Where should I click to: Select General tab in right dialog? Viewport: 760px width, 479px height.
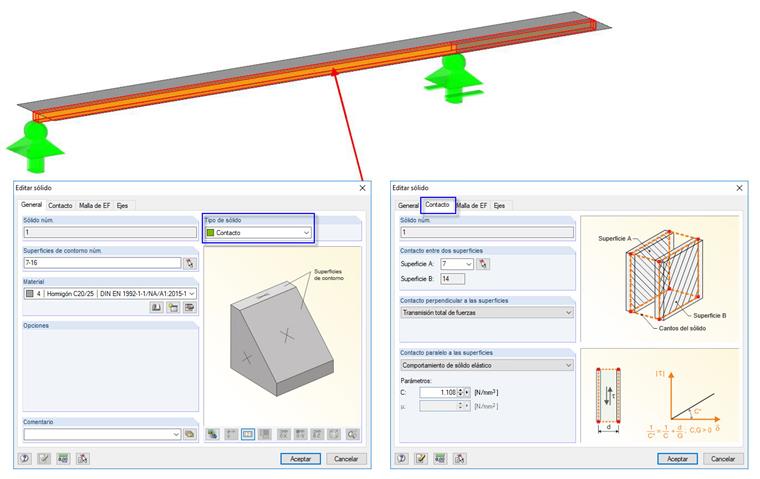(x=408, y=206)
